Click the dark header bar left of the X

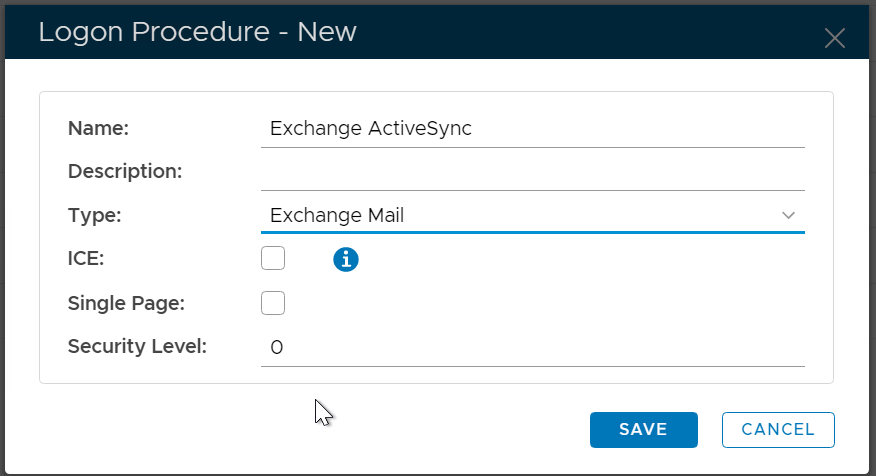600,32
